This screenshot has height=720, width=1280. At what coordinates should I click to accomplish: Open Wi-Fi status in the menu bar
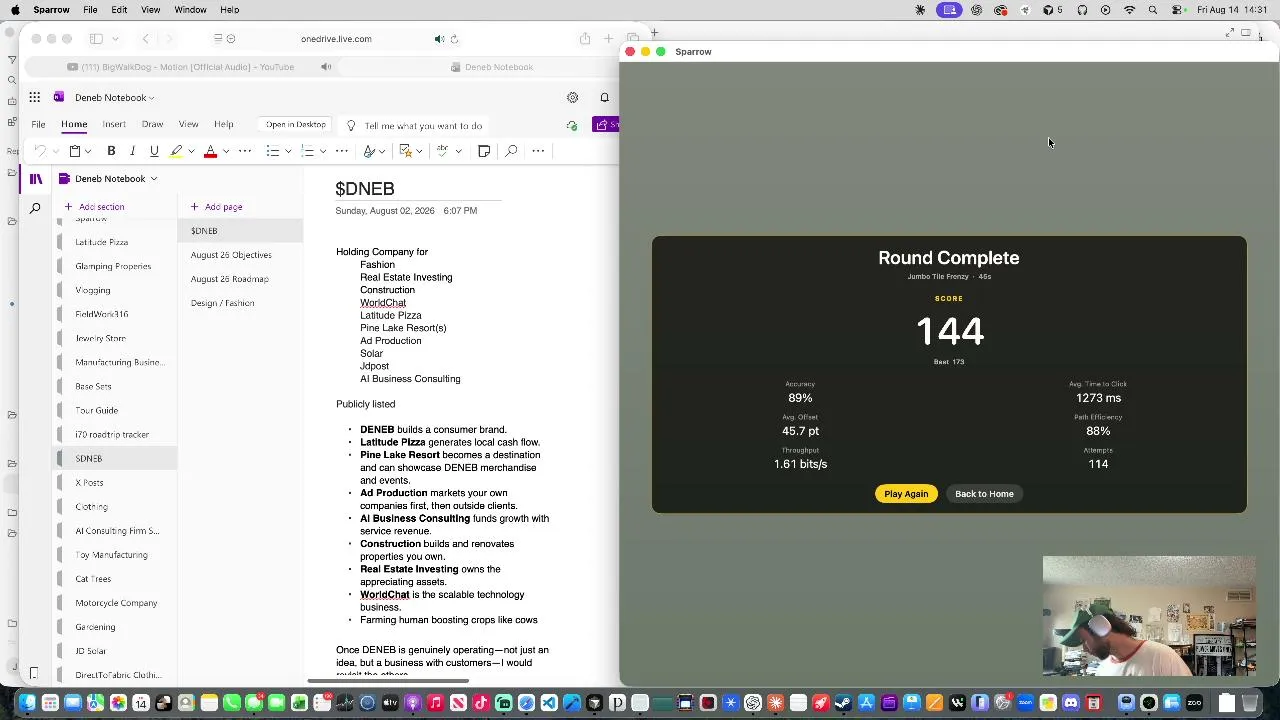tap(1129, 10)
